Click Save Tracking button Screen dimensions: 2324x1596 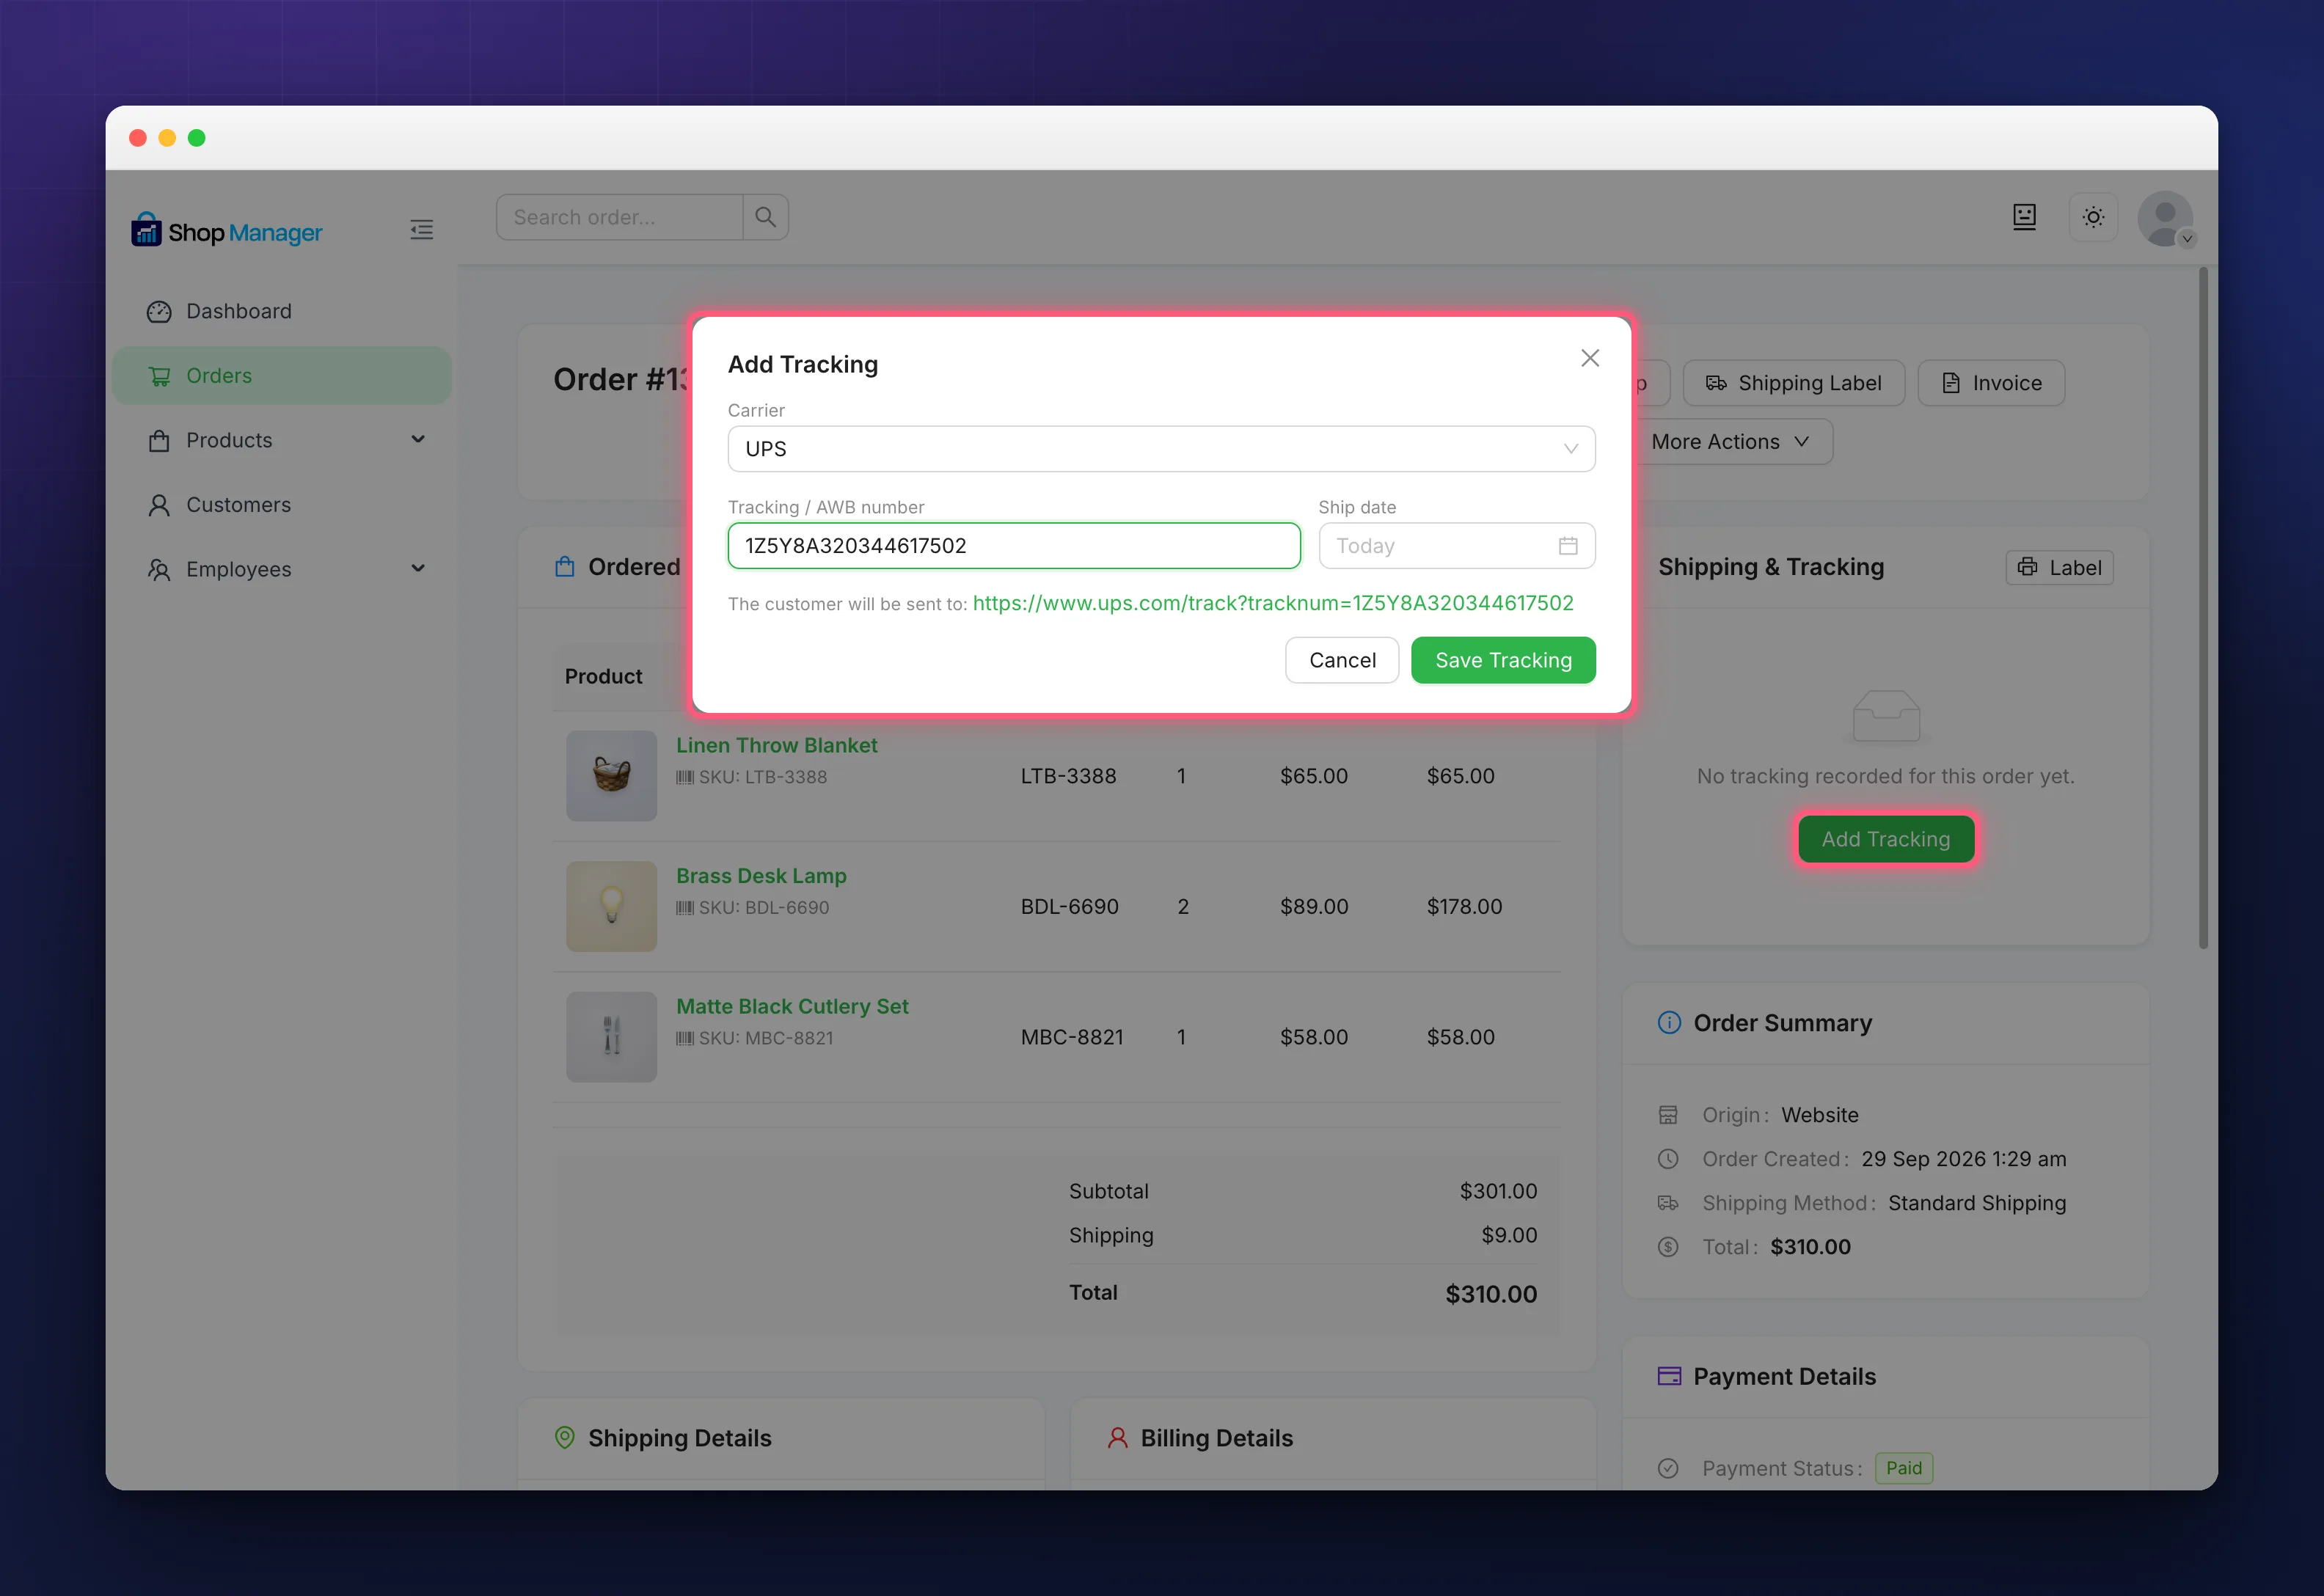1503,660
